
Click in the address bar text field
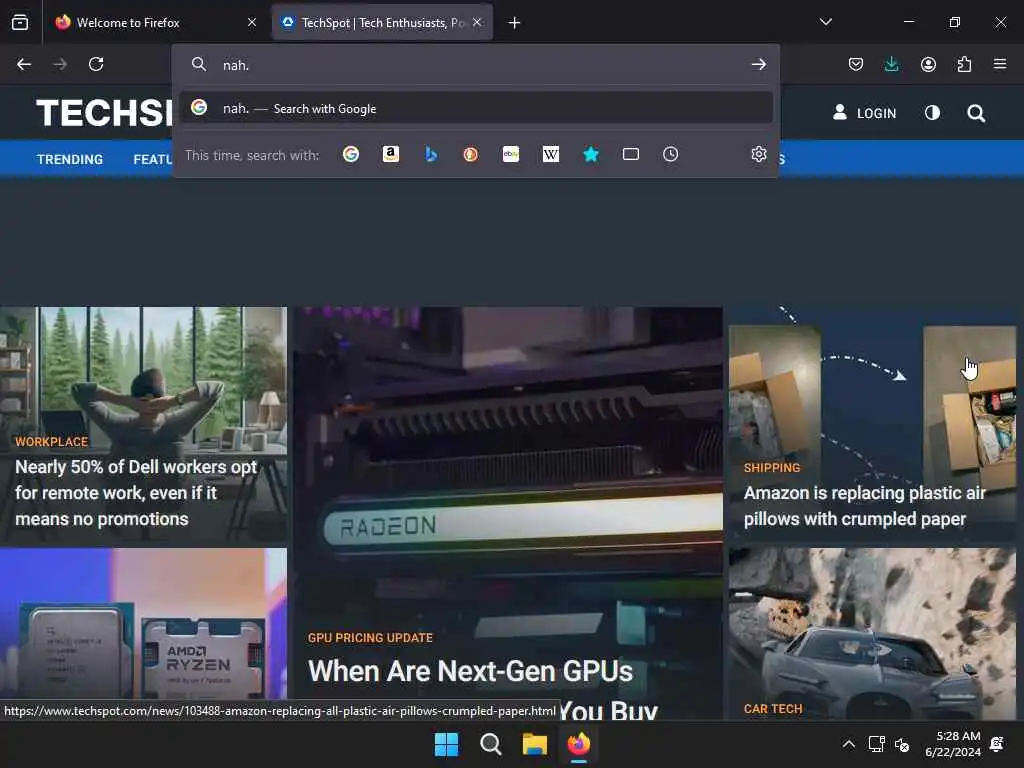[x=480, y=65]
